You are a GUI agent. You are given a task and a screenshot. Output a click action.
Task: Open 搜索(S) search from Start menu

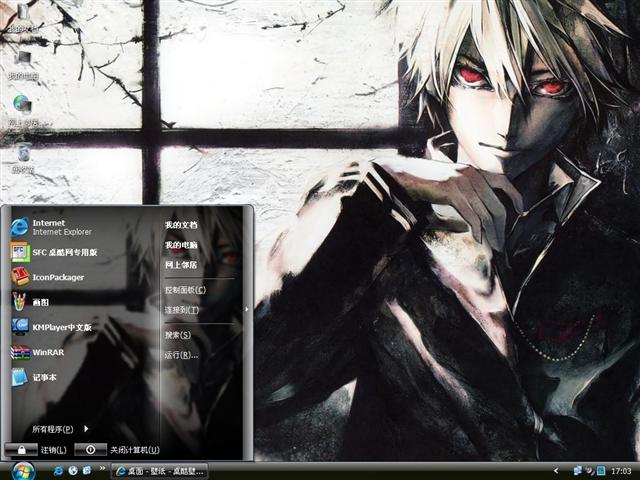pyautogui.click(x=178, y=335)
